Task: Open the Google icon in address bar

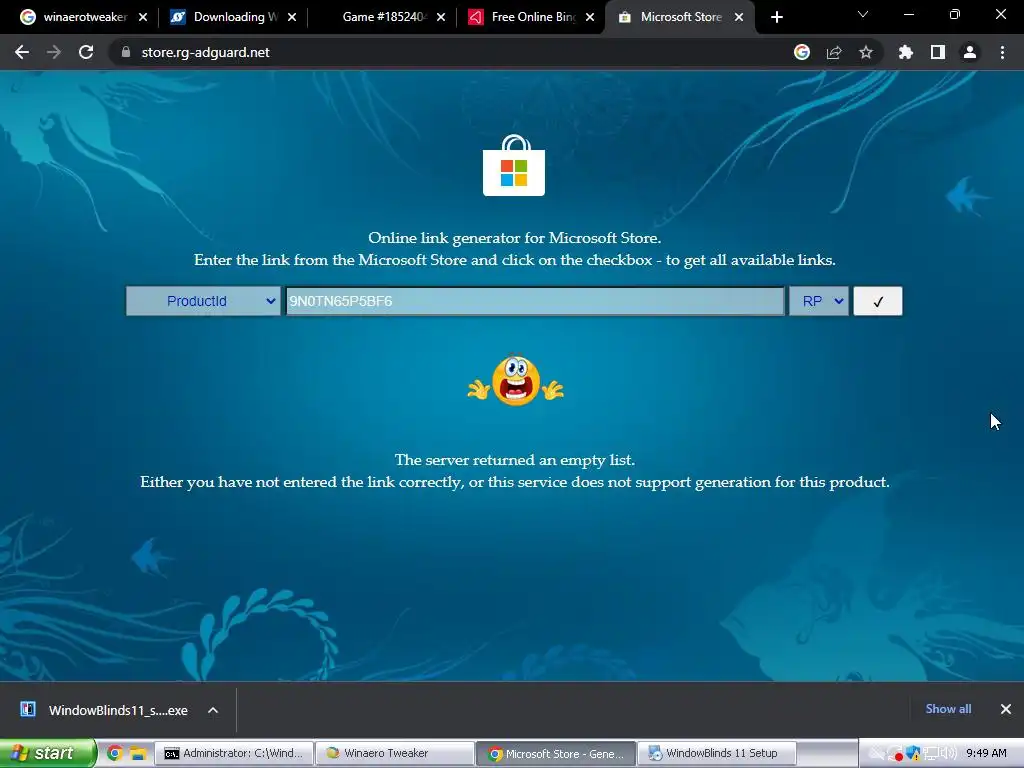Action: pos(802,52)
